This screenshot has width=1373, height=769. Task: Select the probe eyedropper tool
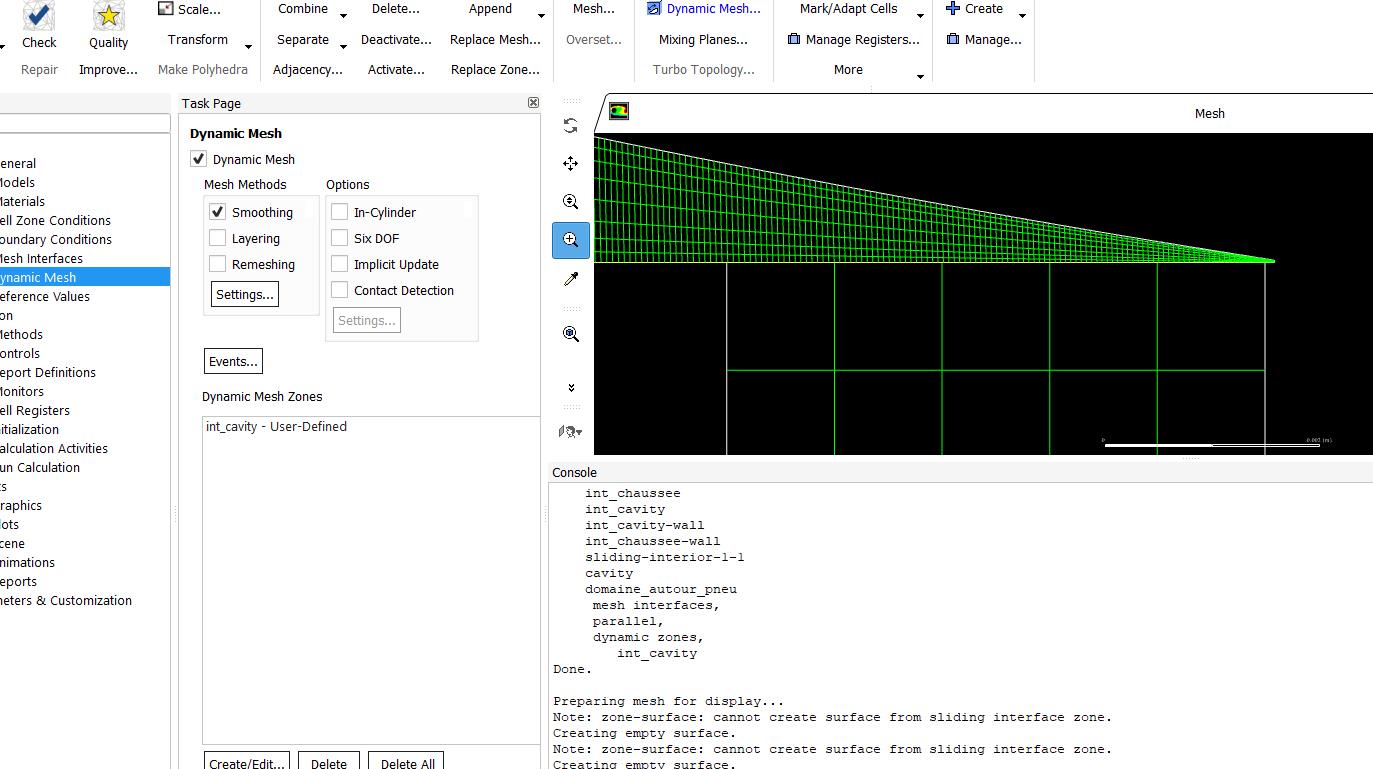point(570,279)
